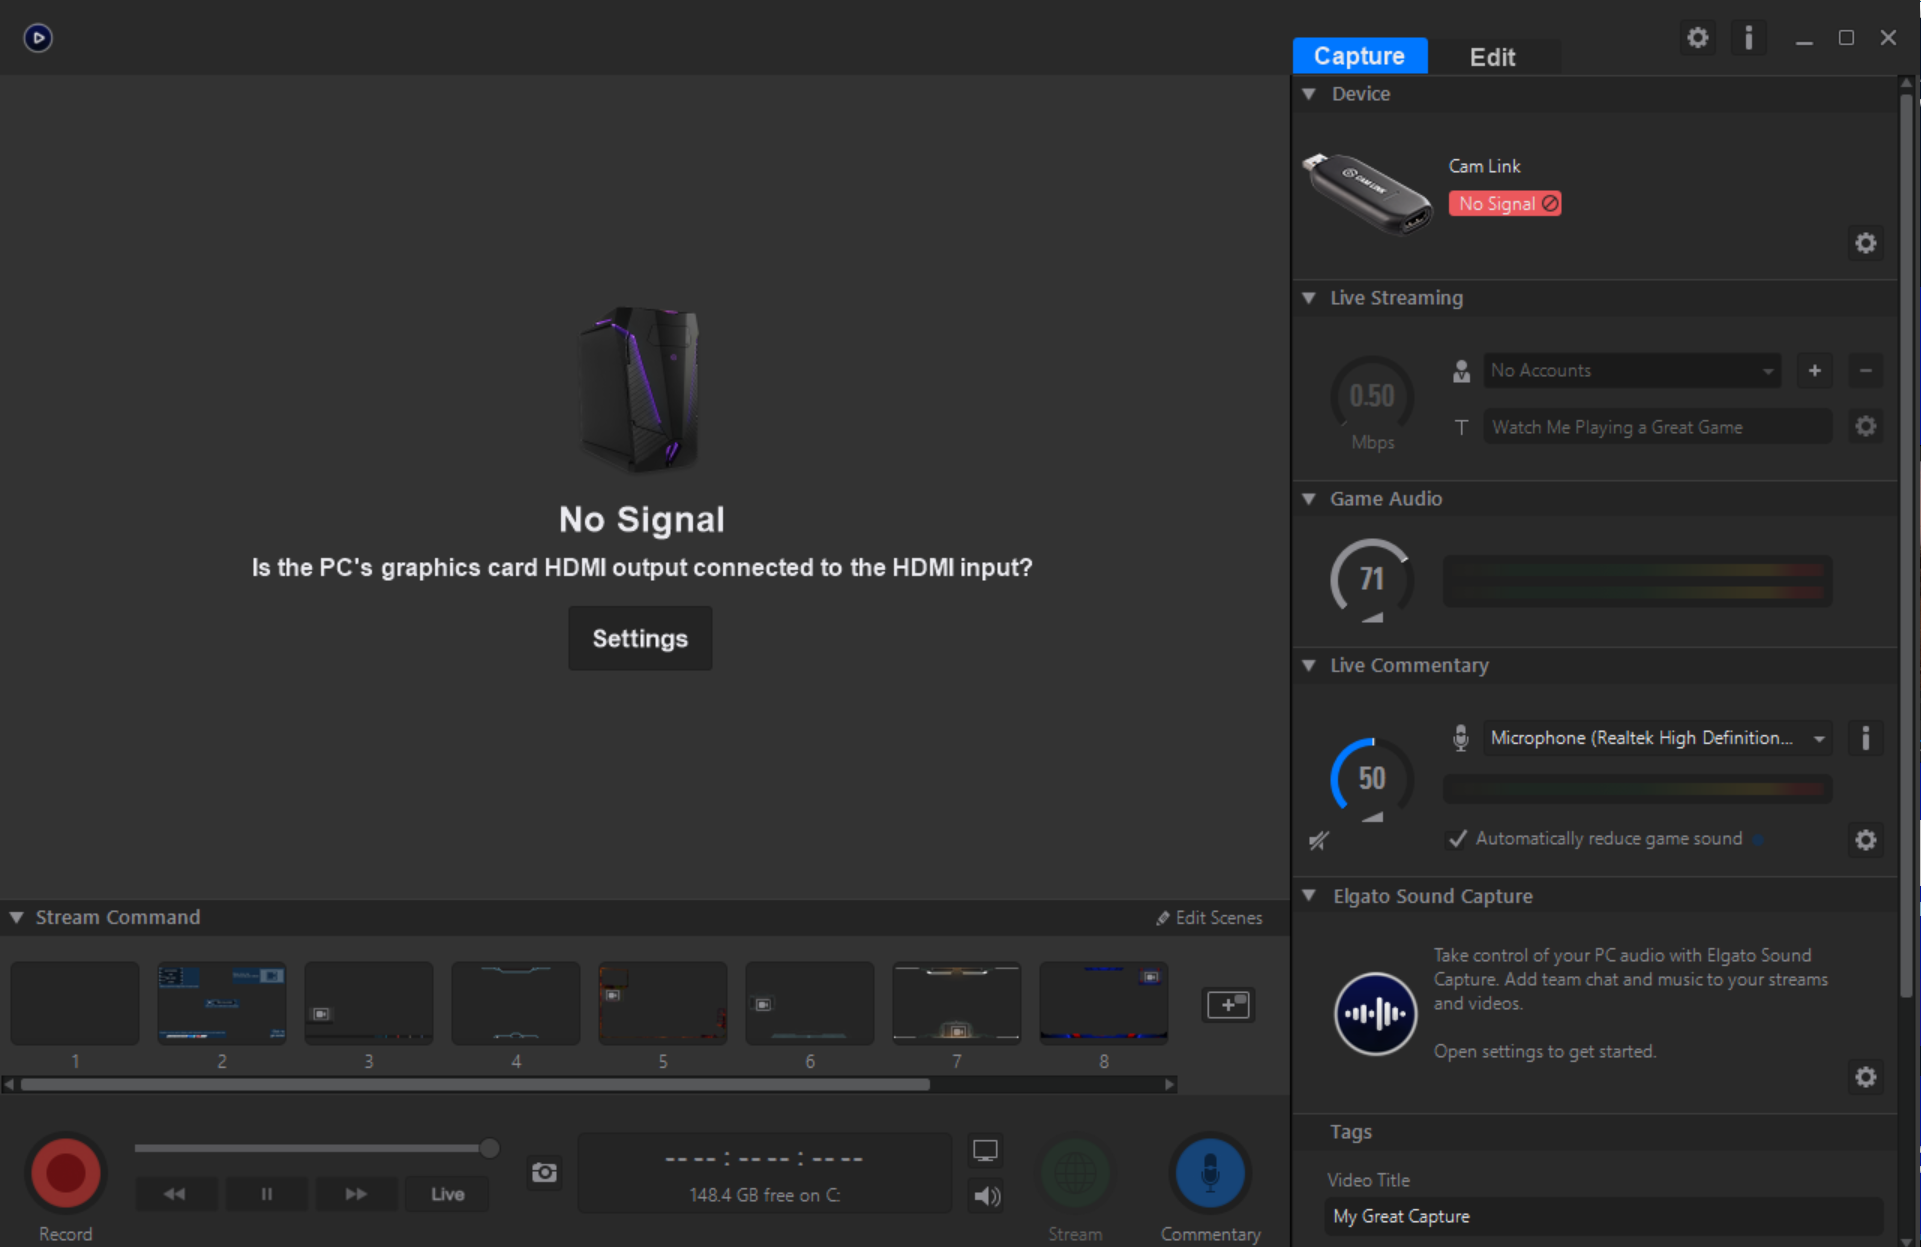
Task: Click the streaming account person icon
Action: click(1461, 371)
